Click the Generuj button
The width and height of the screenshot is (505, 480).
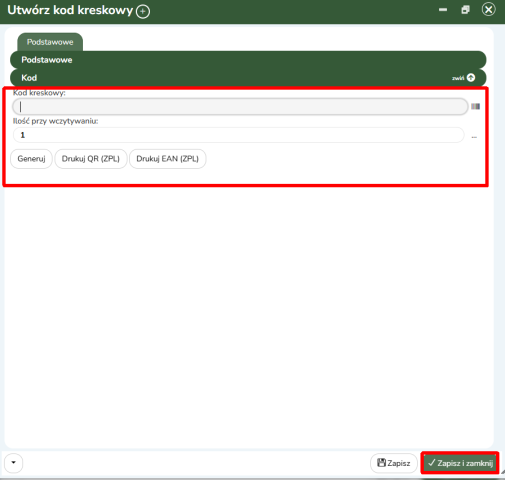pos(31,159)
